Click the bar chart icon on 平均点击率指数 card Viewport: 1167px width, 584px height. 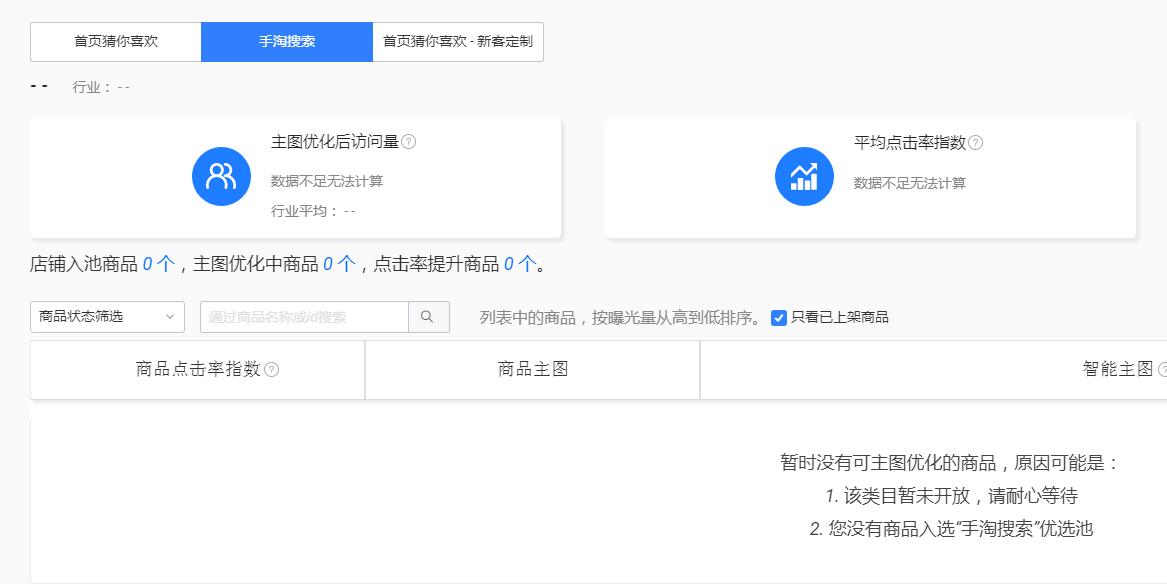[803, 176]
